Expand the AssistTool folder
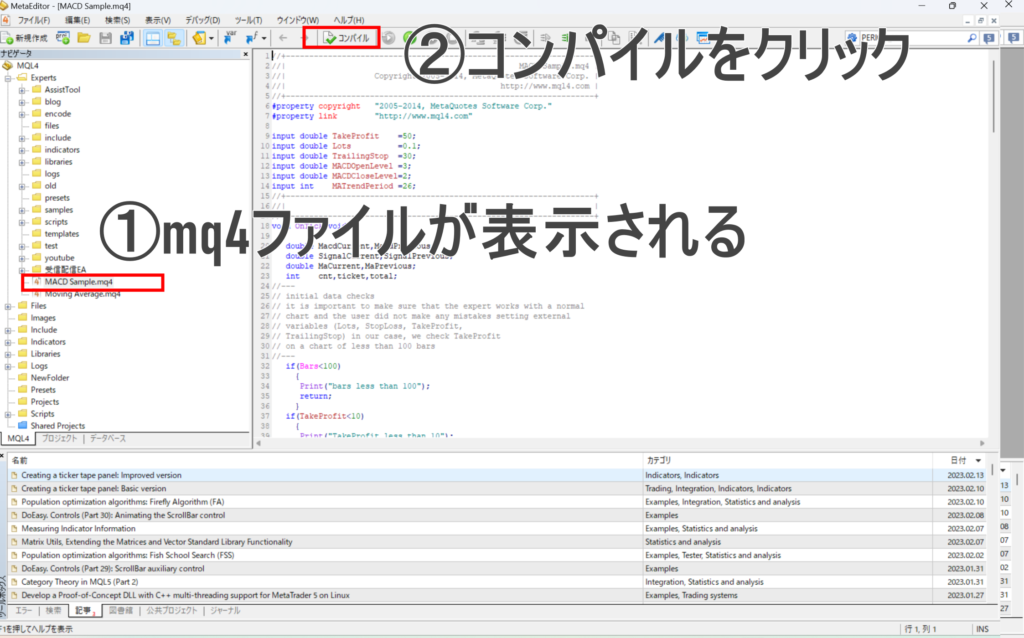Viewport: 1024px width, 638px height. (22, 90)
